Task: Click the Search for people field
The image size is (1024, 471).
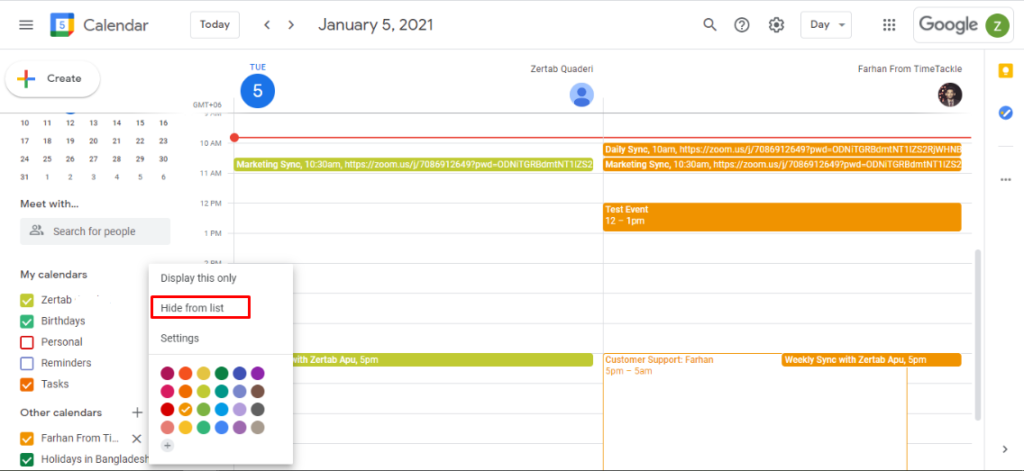Action: [95, 231]
